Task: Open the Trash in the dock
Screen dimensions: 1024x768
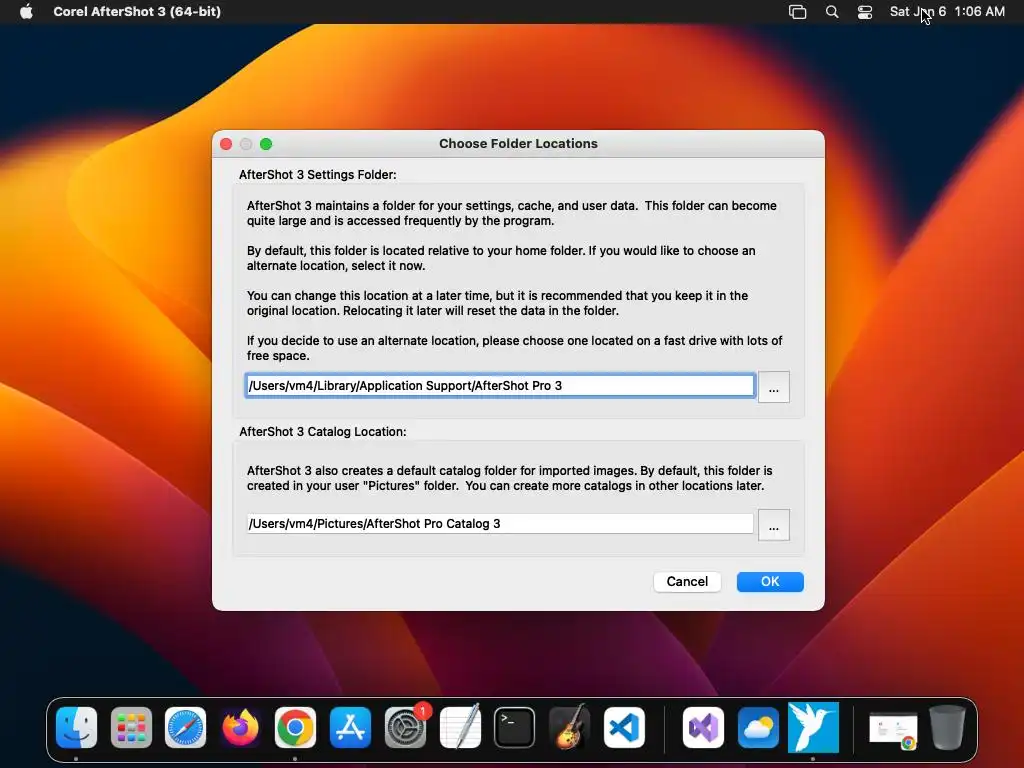Action: coord(947,727)
